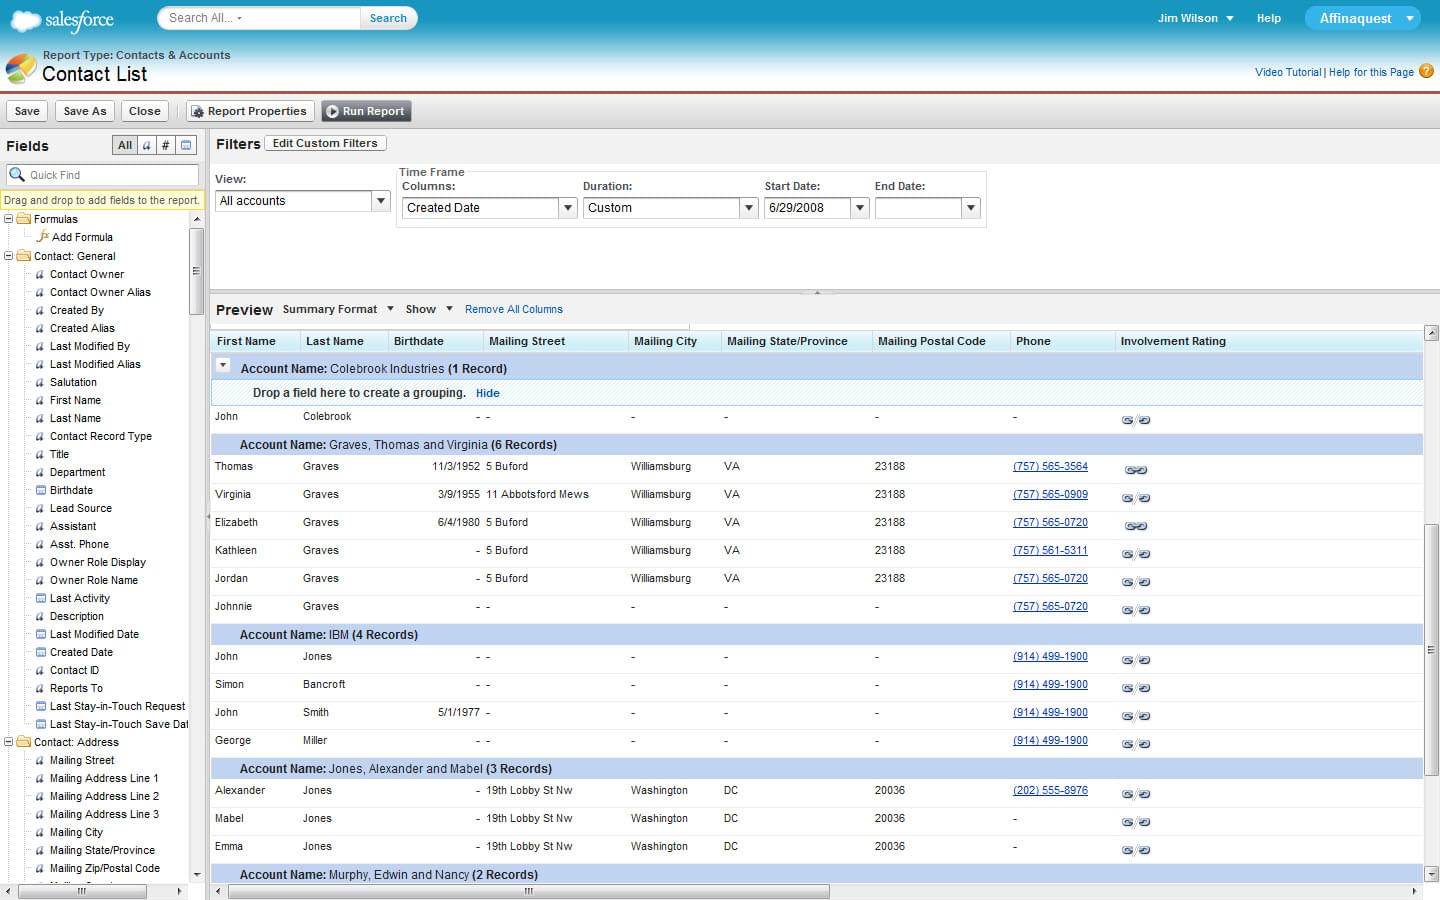This screenshot has width=1440, height=900.
Task: Filter fields by date type calendar icon
Action: click(186, 145)
